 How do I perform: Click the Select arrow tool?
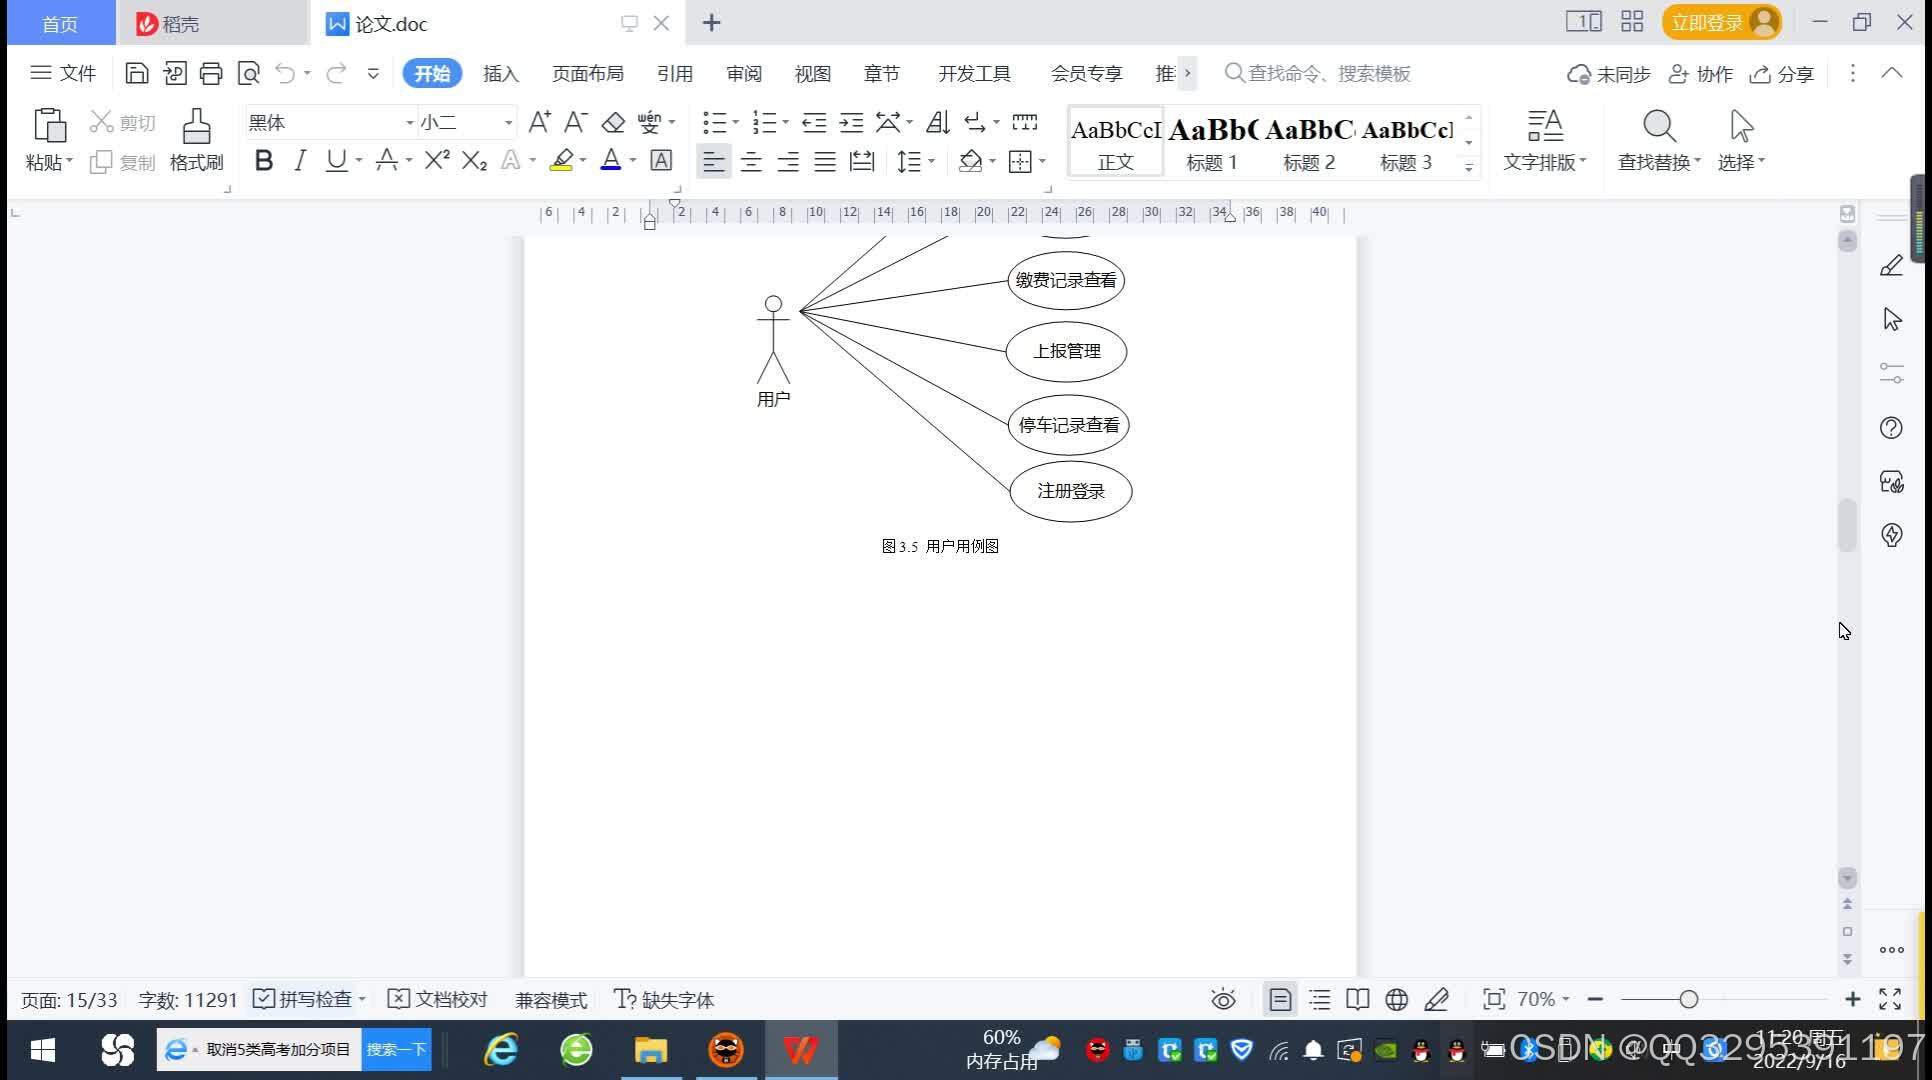point(1741,140)
